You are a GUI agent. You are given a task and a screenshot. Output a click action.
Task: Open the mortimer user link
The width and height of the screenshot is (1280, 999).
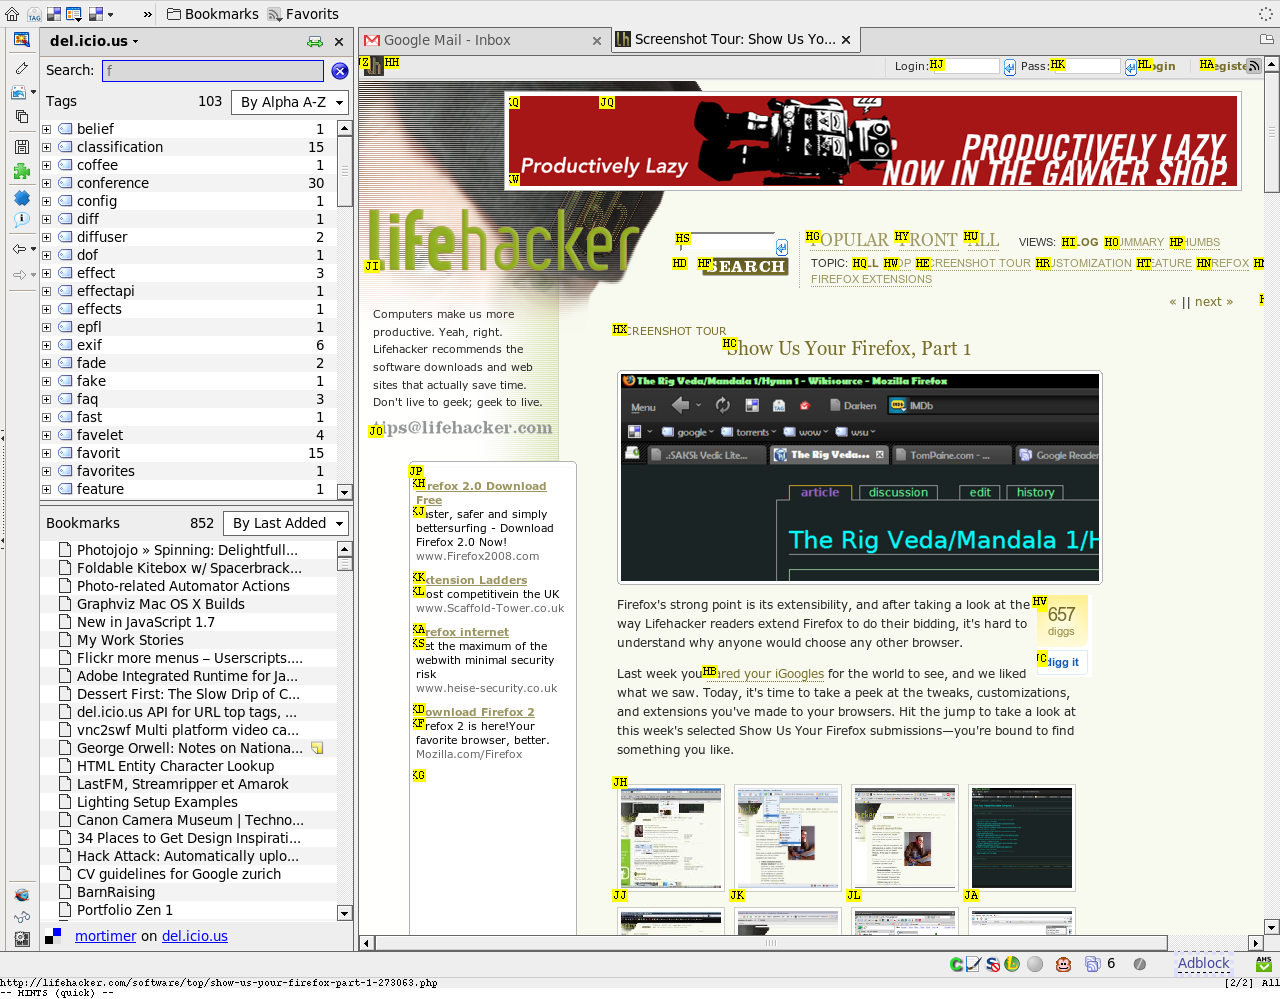(x=105, y=936)
